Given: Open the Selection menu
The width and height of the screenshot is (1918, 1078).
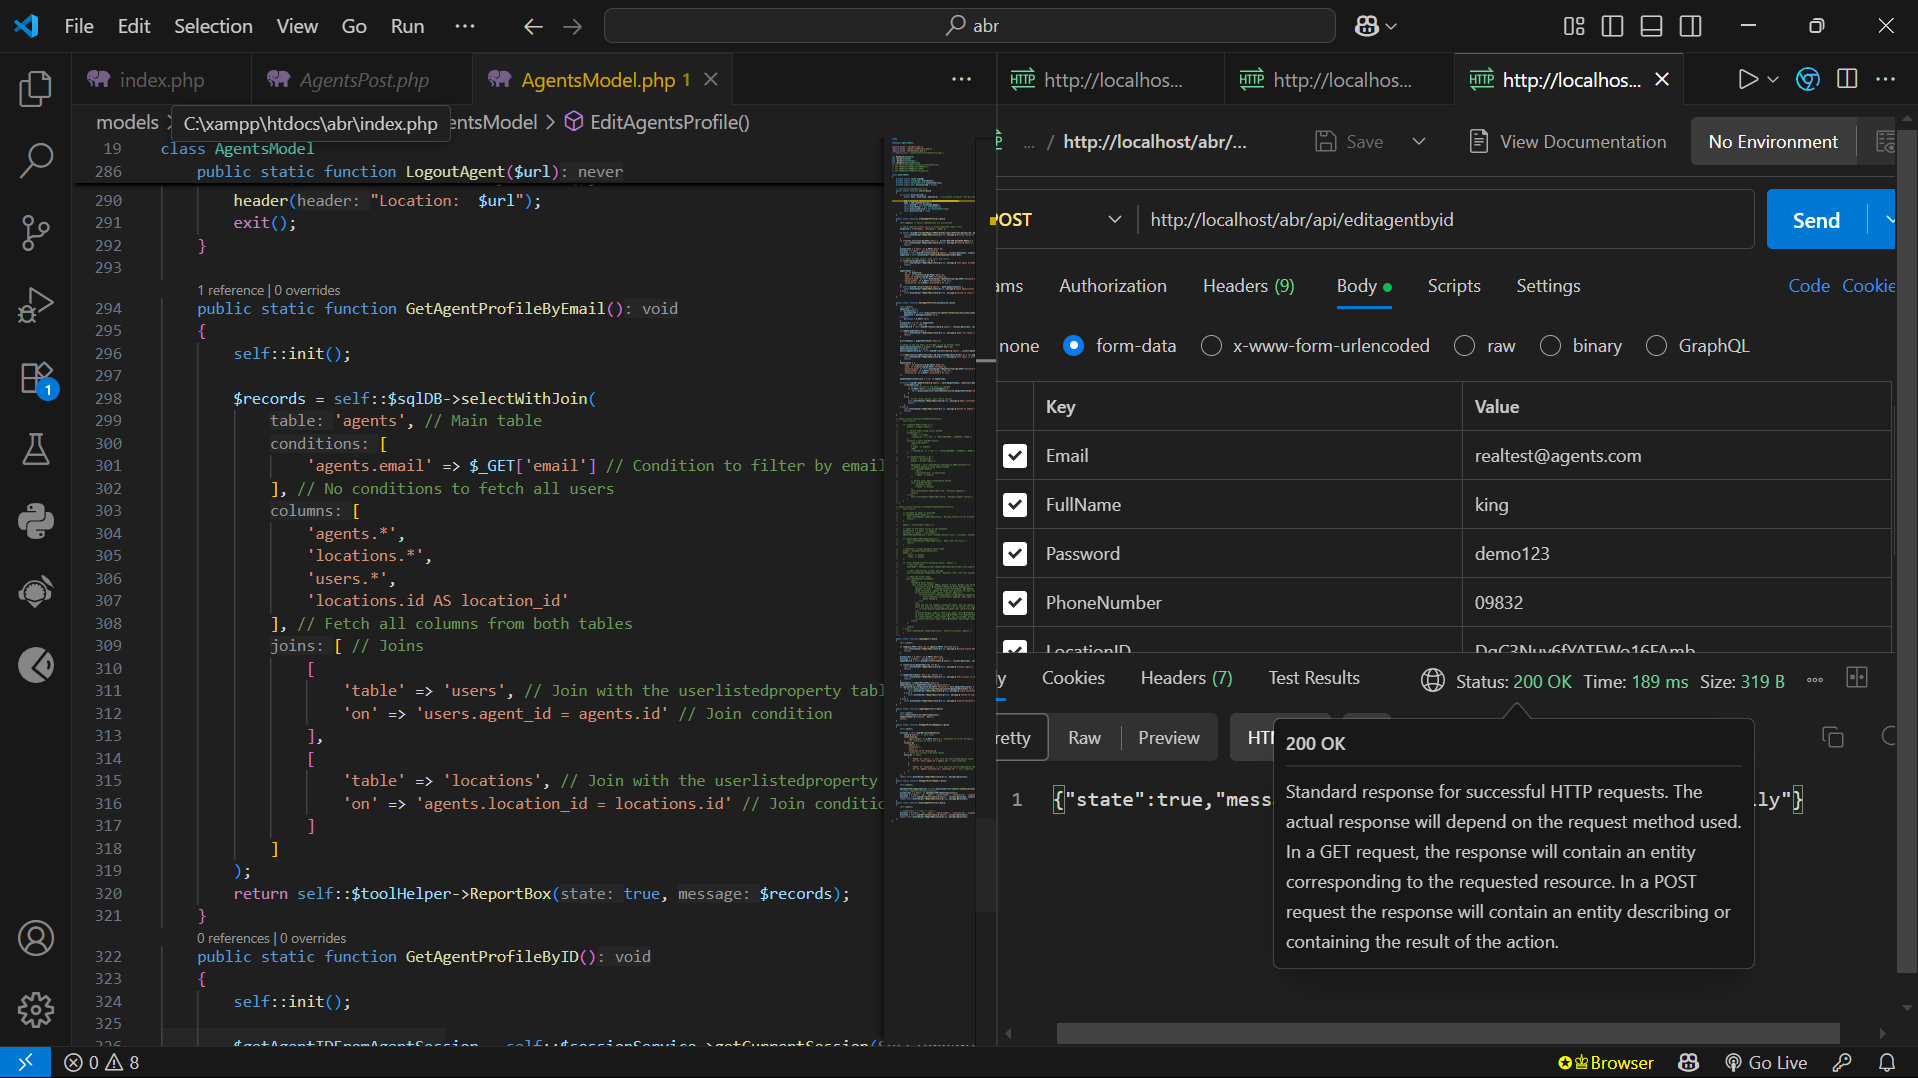Looking at the screenshot, I should tap(213, 26).
